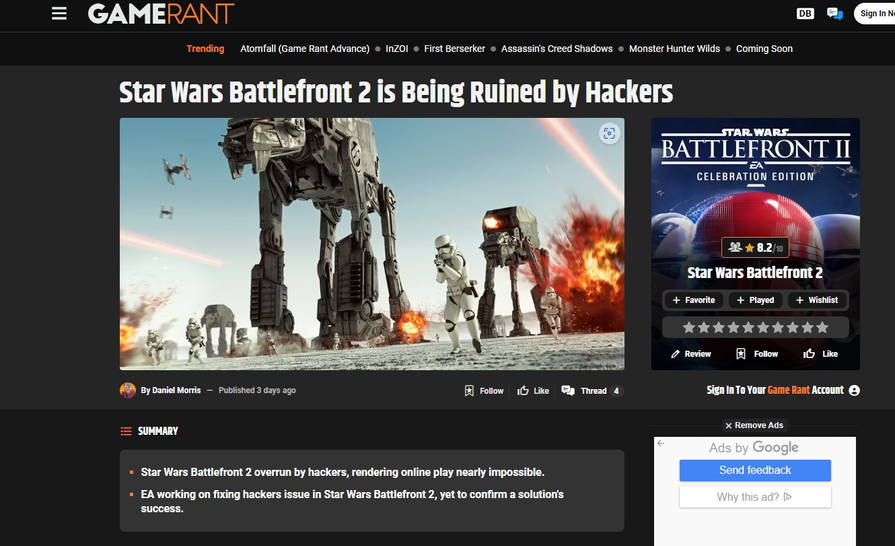Open the hamburger navigation menu
895x546 pixels.
coord(60,14)
